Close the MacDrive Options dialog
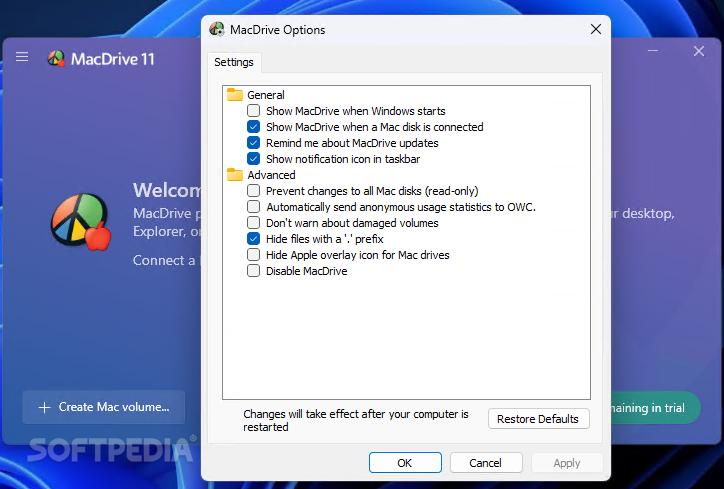724x489 pixels. pos(596,30)
